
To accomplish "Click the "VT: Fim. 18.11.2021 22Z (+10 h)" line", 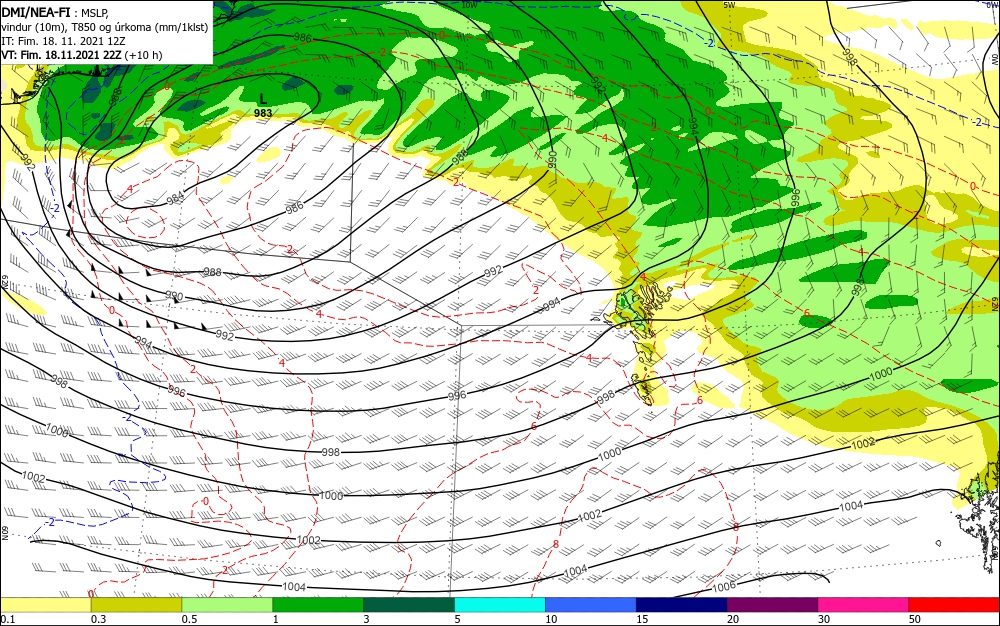I will [82, 55].
